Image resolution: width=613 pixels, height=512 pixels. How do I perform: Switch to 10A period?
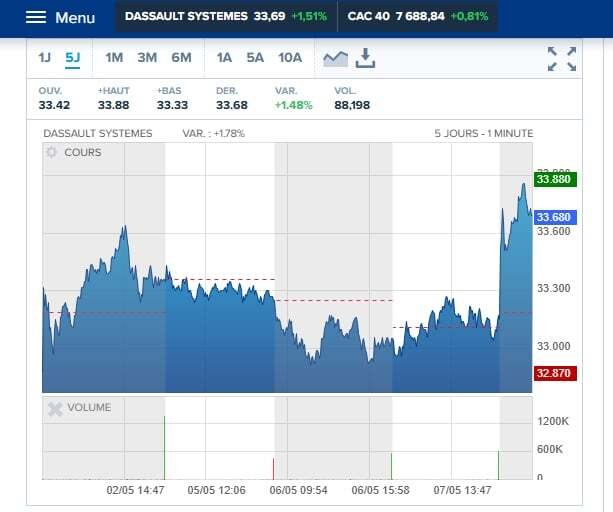click(290, 58)
